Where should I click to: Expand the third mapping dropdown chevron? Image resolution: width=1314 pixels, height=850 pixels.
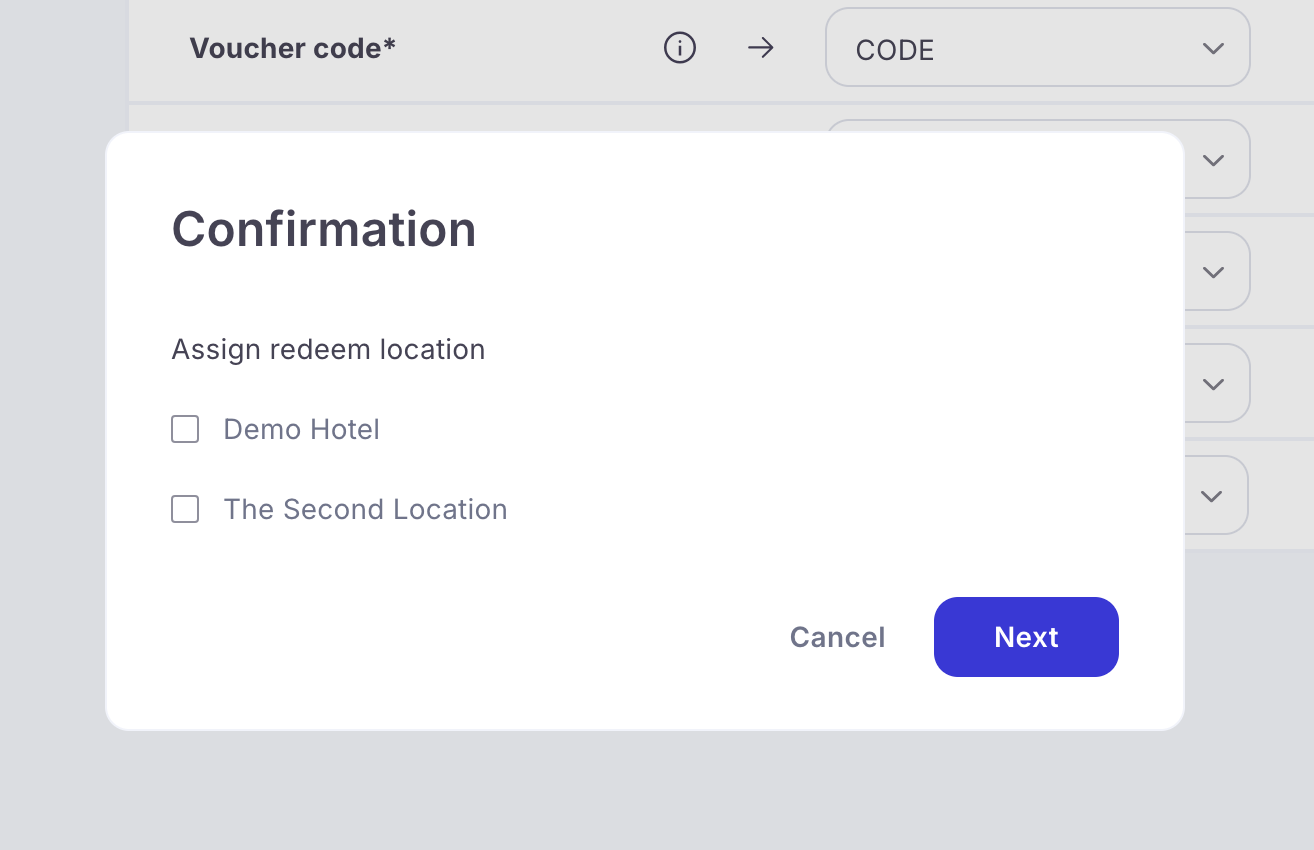(1213, 272)
